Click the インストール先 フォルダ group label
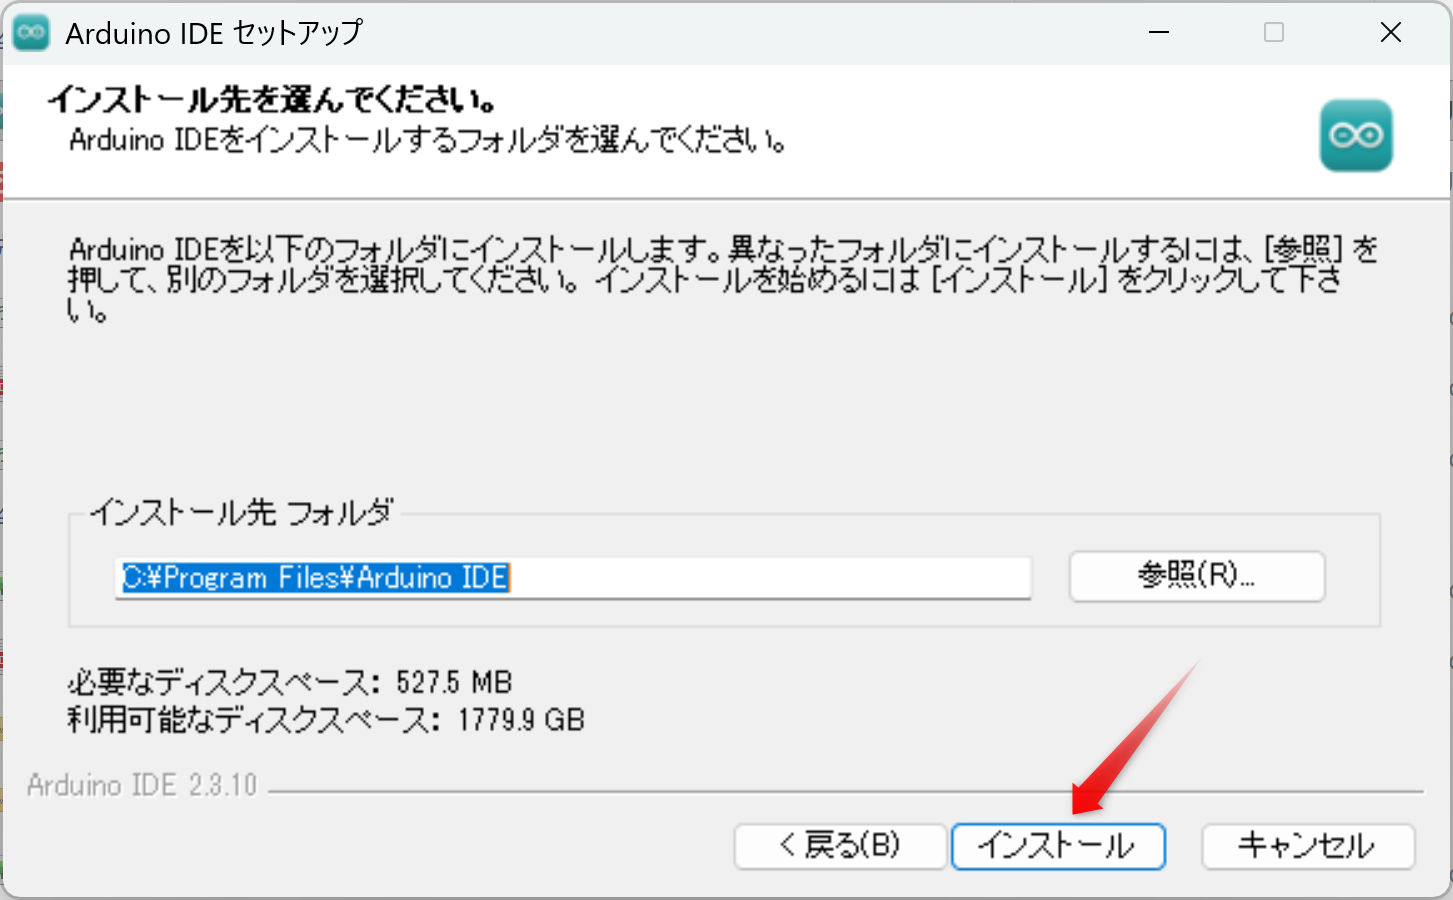 [242, 513]
